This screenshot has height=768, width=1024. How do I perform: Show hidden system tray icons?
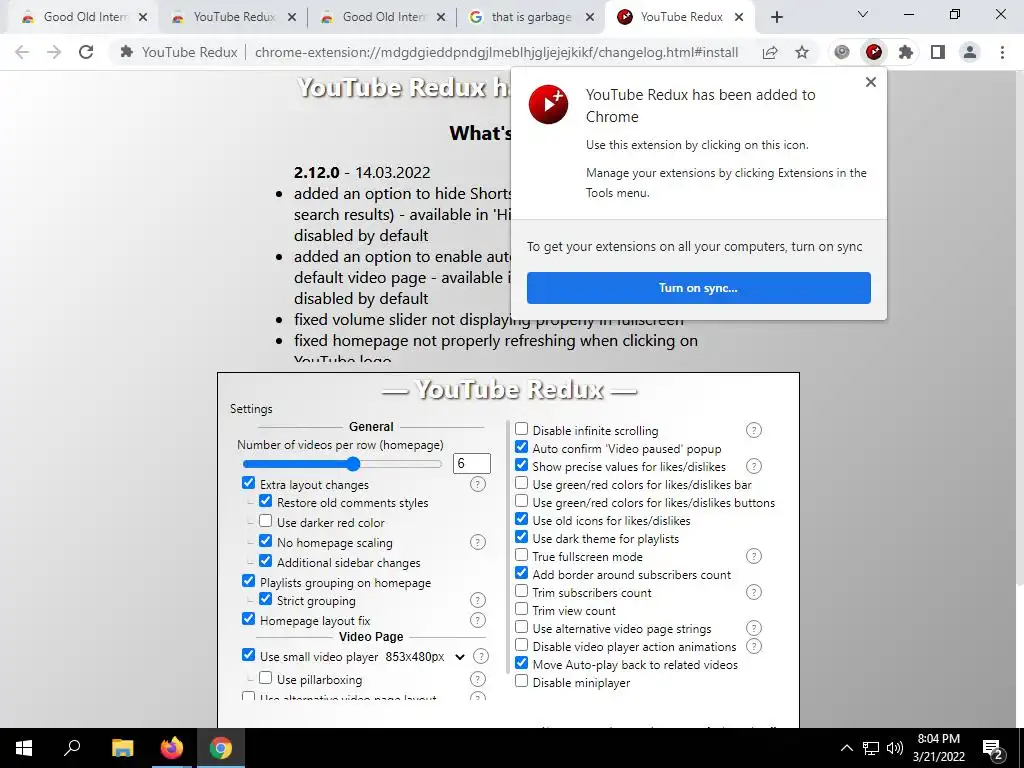(x=846, y=748)
